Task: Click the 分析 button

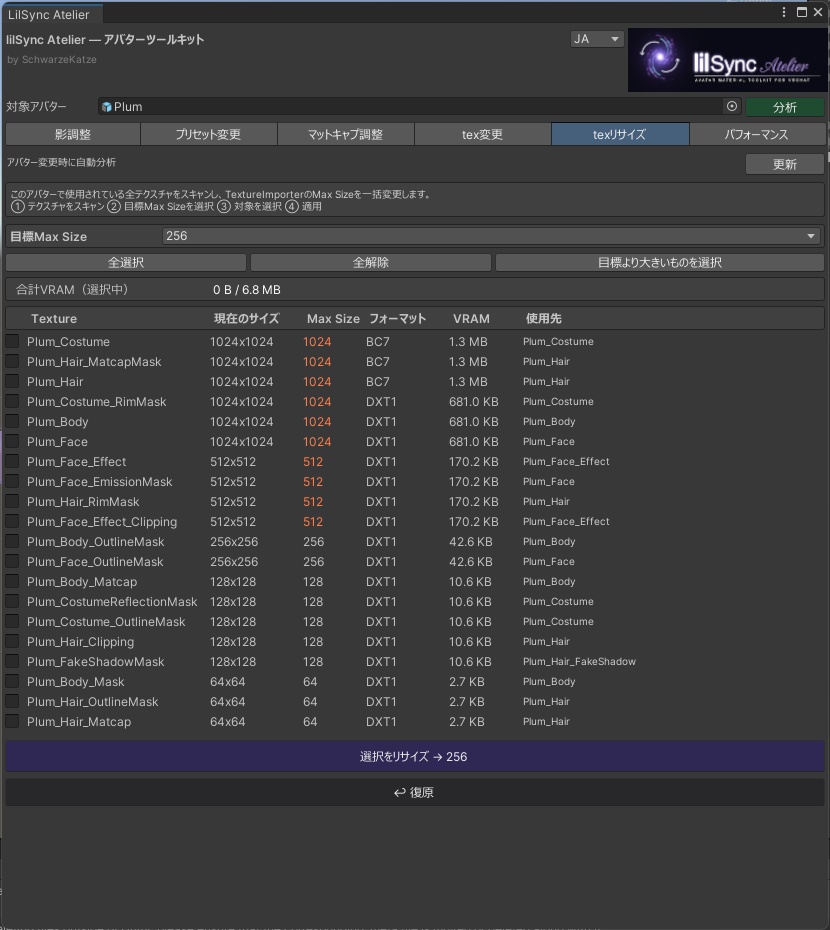Action: [784, 107]
